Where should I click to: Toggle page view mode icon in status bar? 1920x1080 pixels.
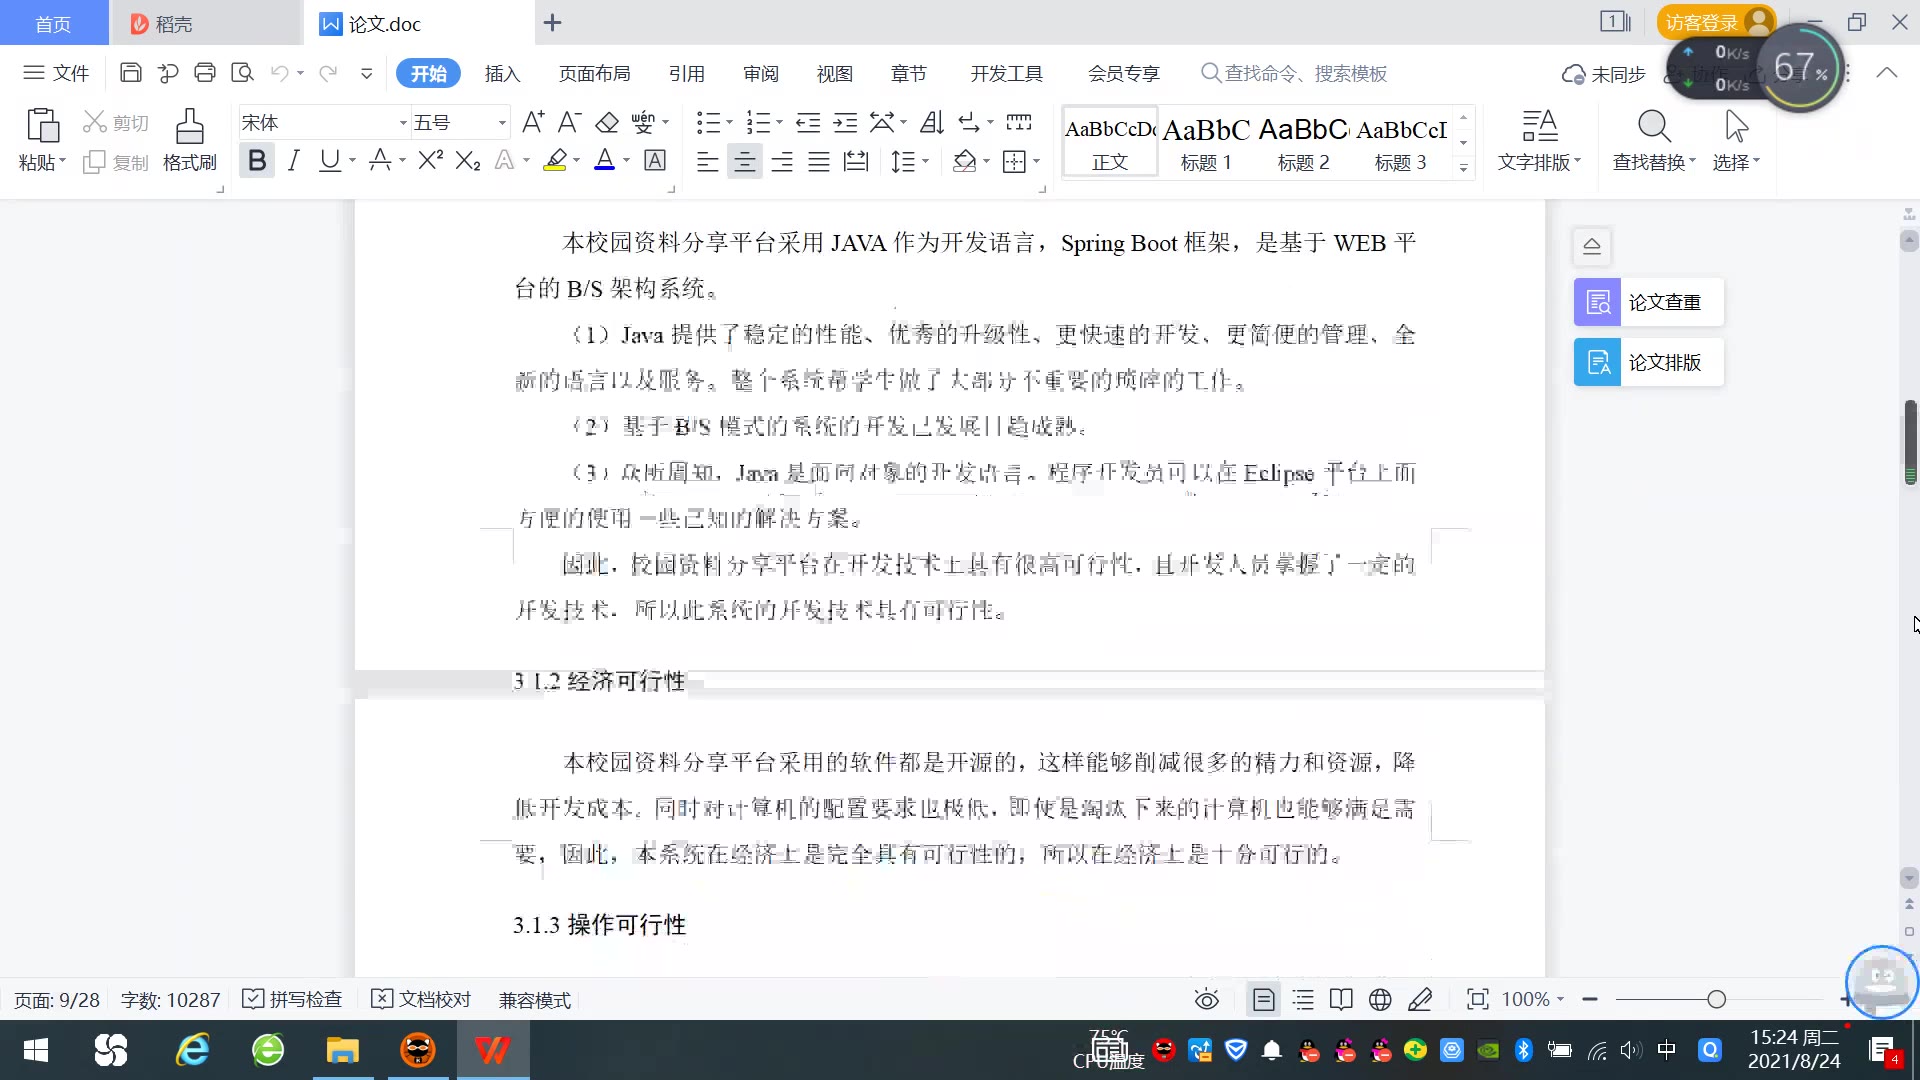coord(1264,999)
